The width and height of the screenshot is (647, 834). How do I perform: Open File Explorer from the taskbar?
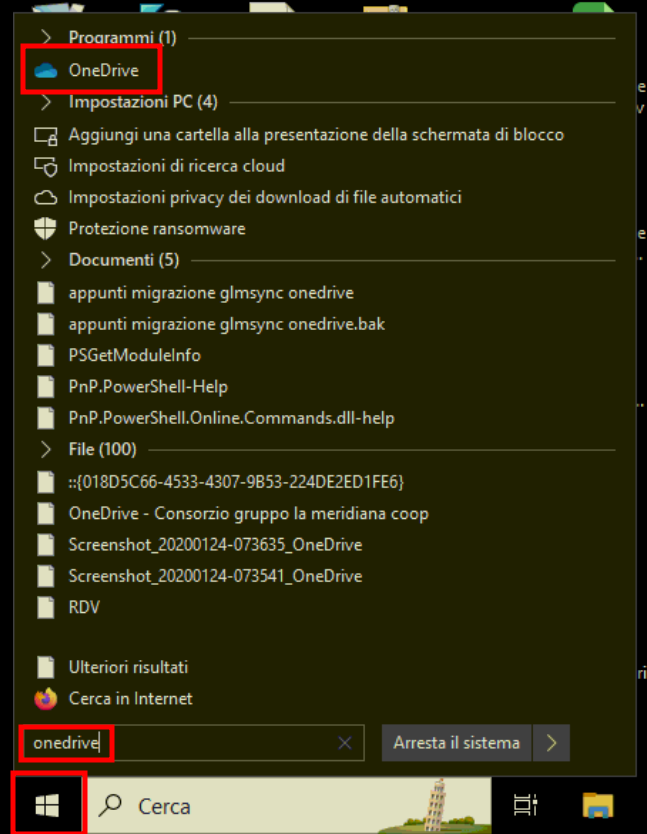pyautogui.click(x=598, y=804)
